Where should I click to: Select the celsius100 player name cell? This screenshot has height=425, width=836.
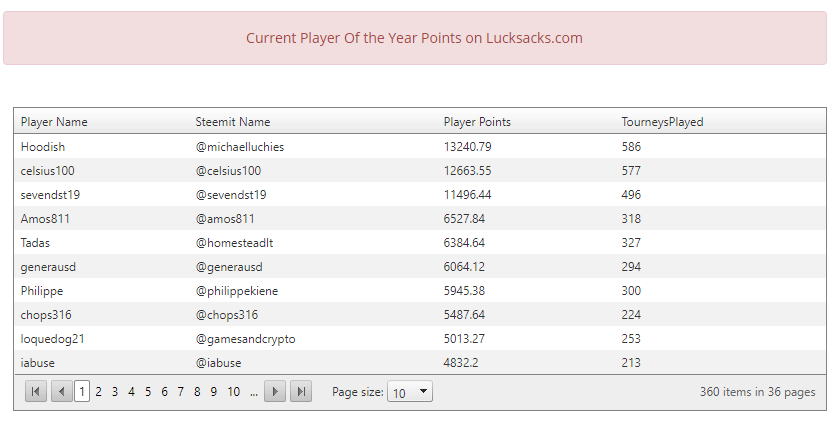[47, 171]
